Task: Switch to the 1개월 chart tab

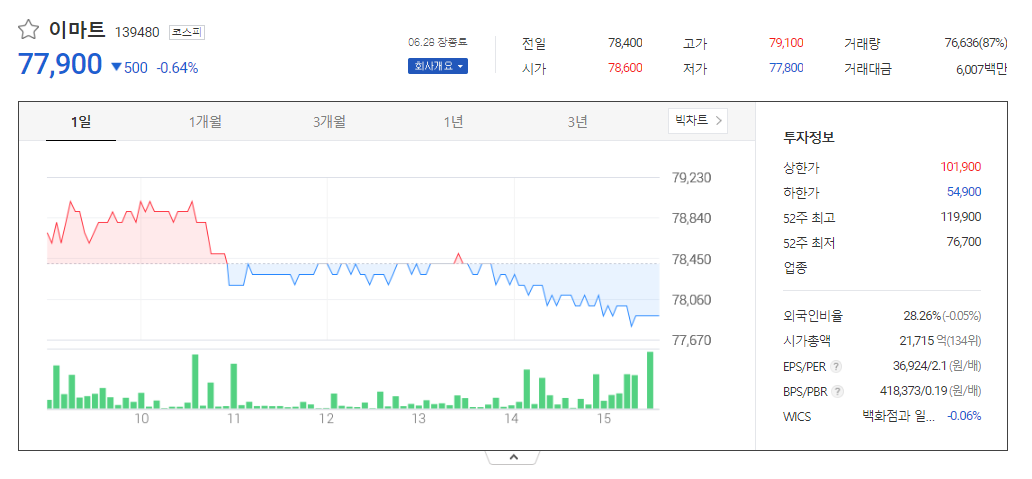Action: pyautogui.click(x=205, y=122)
